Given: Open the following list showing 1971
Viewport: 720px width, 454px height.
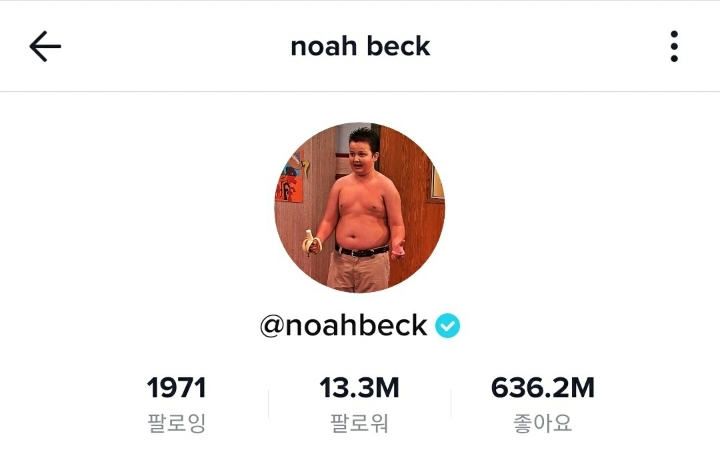Looking at the screenshot, I should [x=176, y=387].
